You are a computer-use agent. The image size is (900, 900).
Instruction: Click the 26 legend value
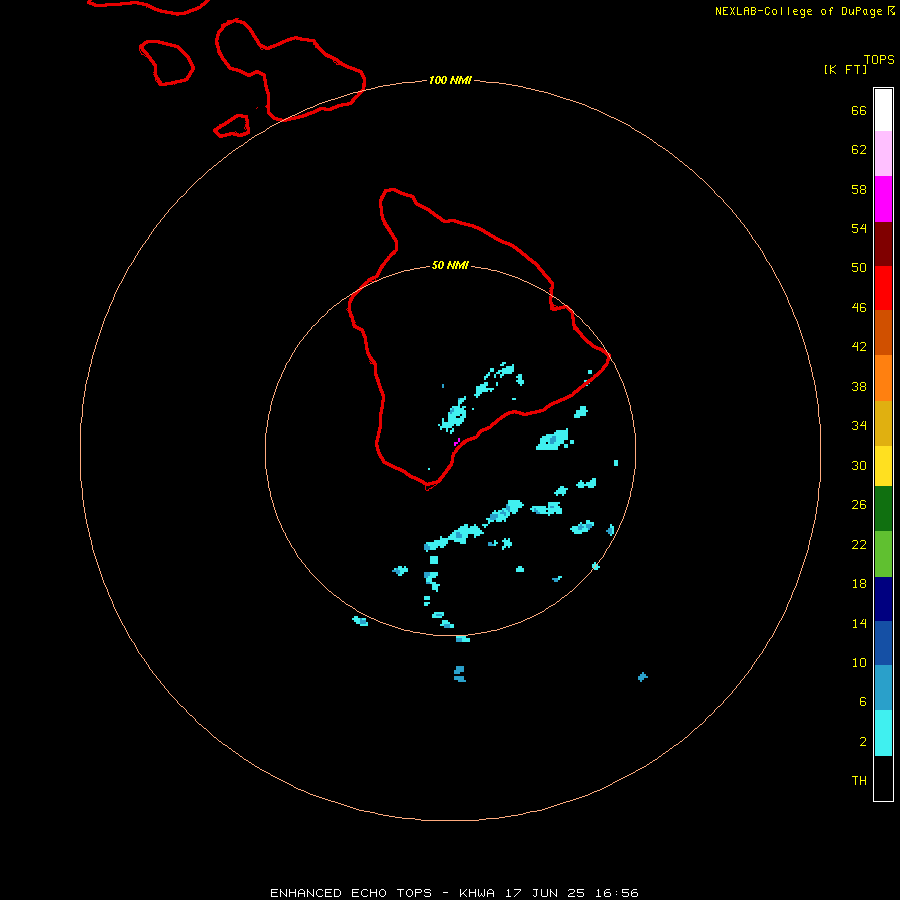click(859, 505)
